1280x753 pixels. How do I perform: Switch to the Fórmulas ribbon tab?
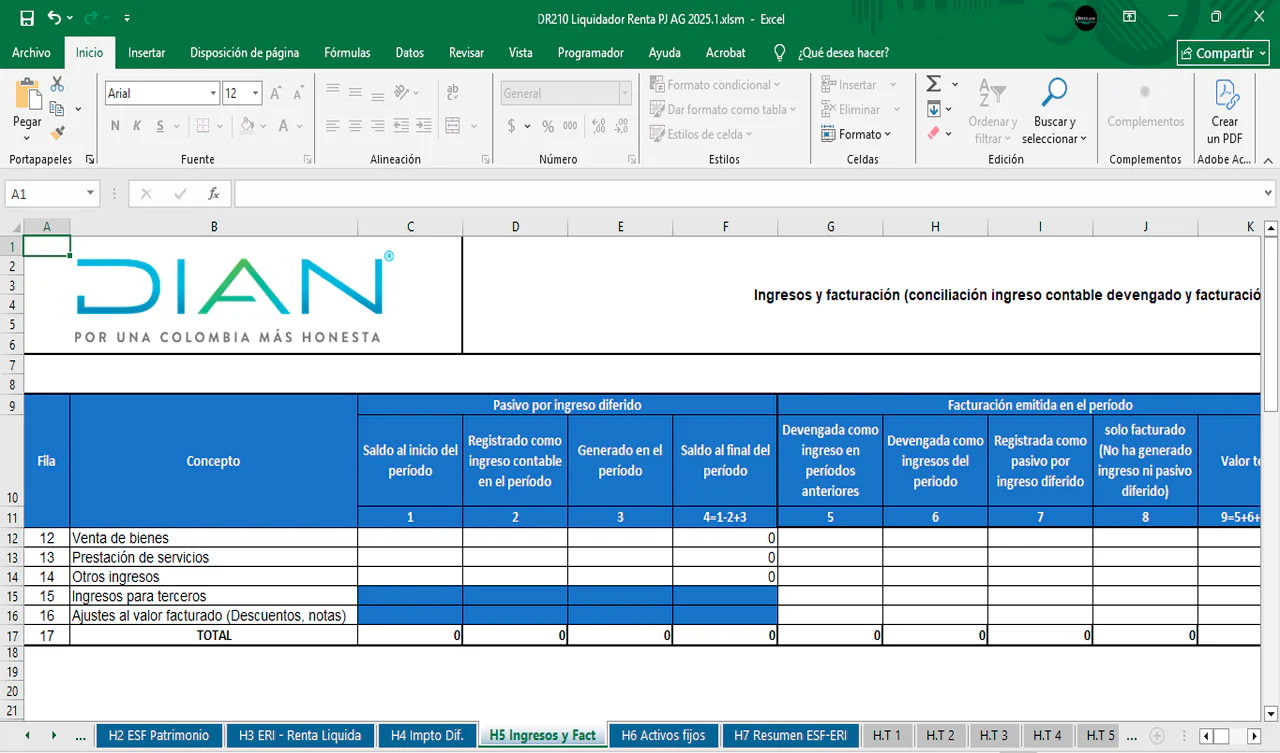point(347,53)
